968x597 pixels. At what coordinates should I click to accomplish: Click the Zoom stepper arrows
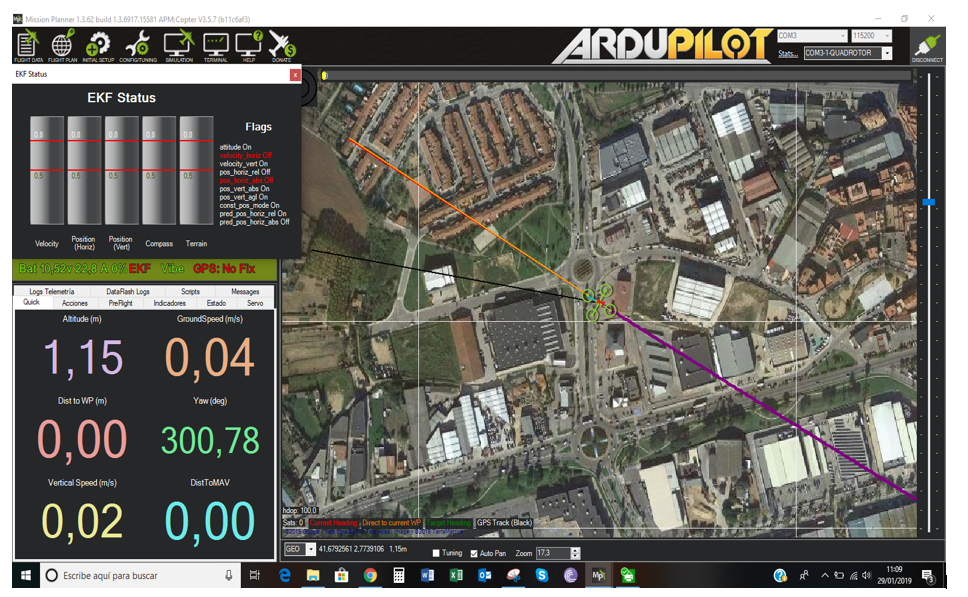point(575,553)
